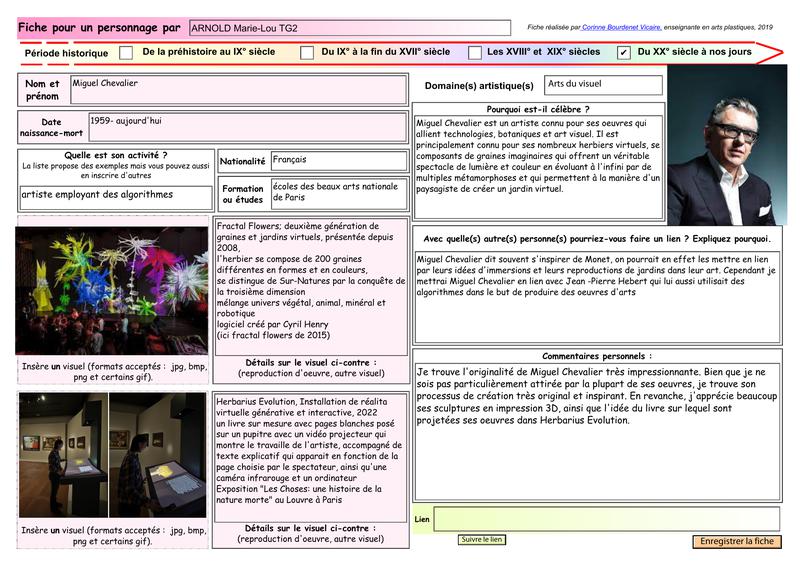Select the 'Nom et prénom' field with Miguel Chevalier
800x566 pixels.
click(238, 89)
